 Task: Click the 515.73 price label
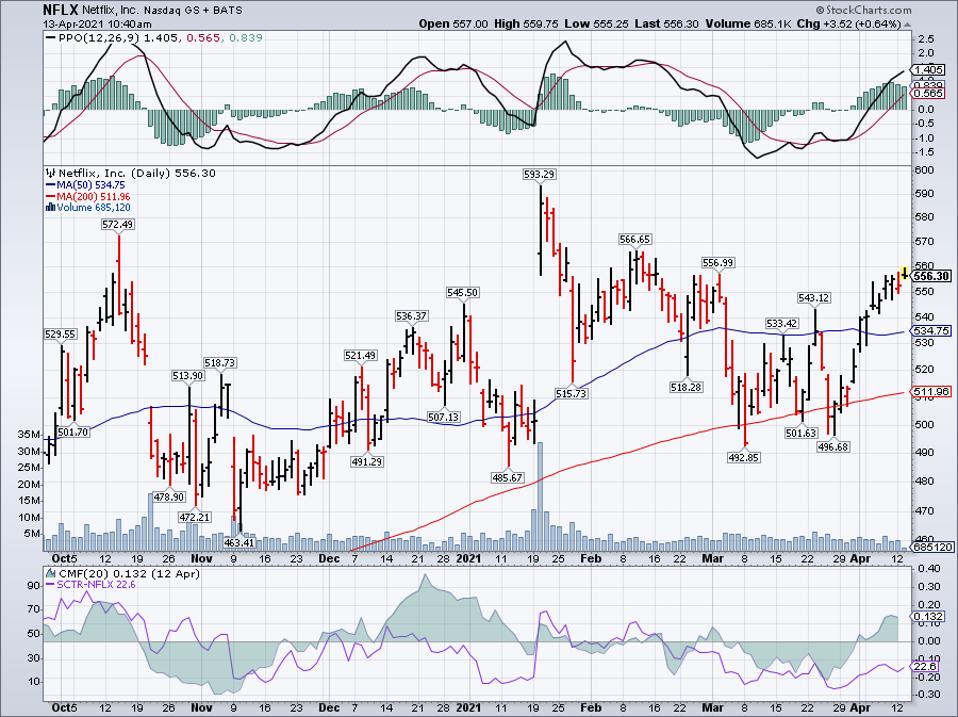[x=571, y=394]
